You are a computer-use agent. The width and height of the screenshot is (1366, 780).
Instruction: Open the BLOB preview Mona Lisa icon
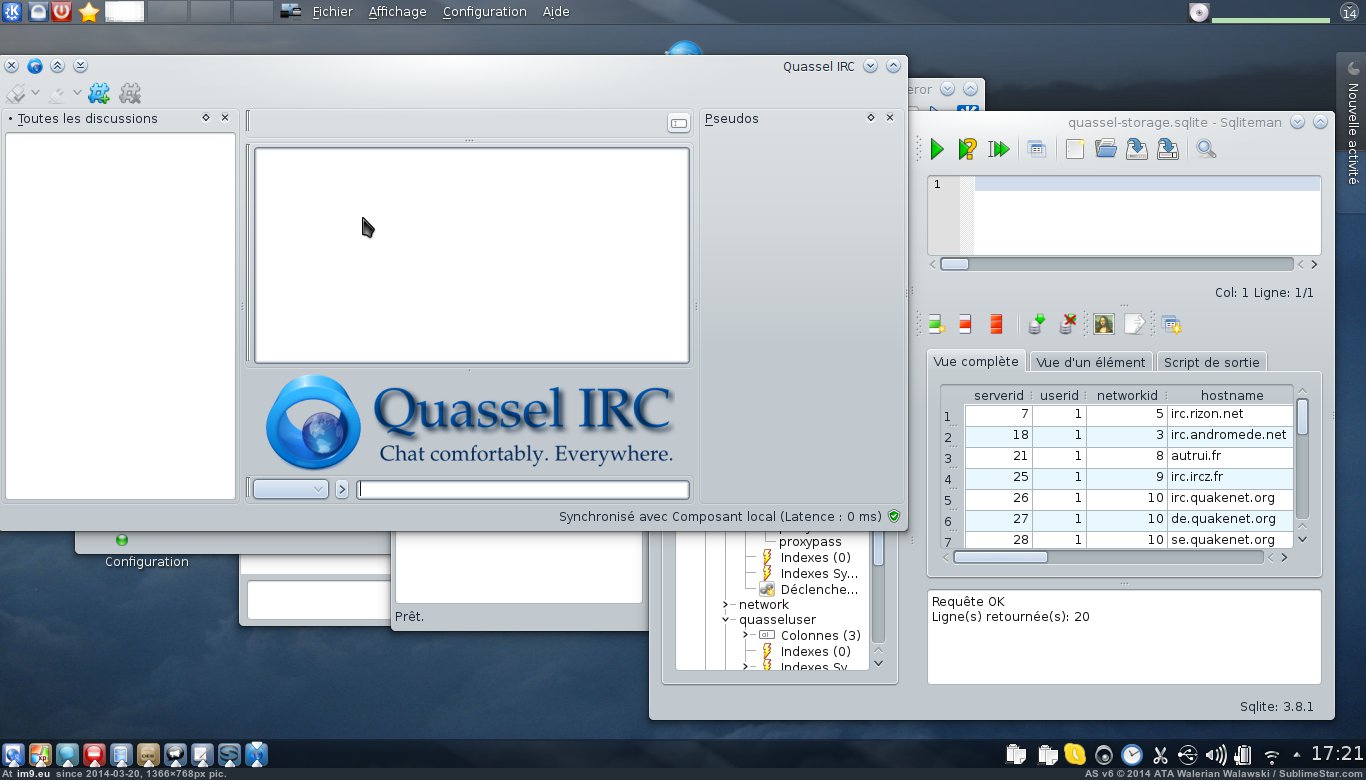point(1103,324)
